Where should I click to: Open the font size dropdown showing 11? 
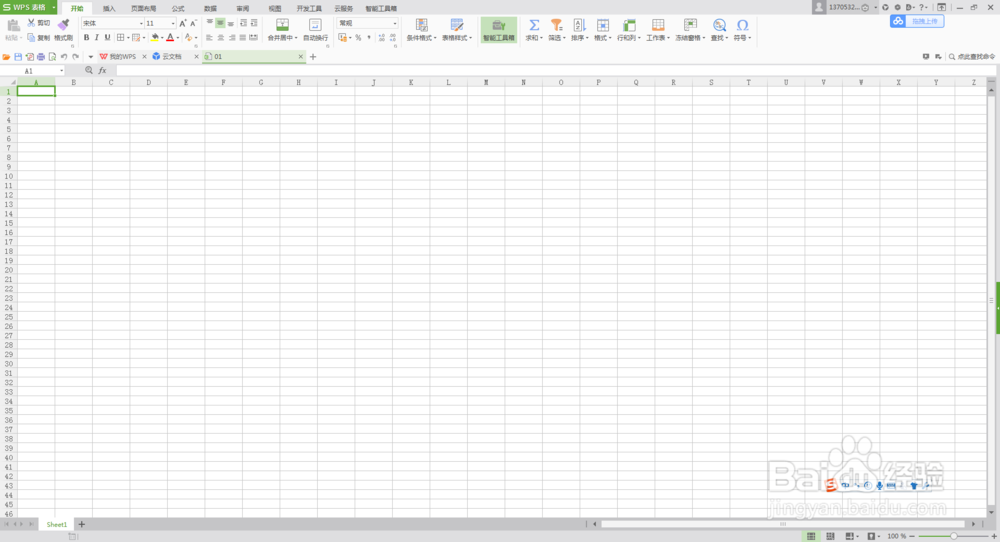click(x=173, y=24)
